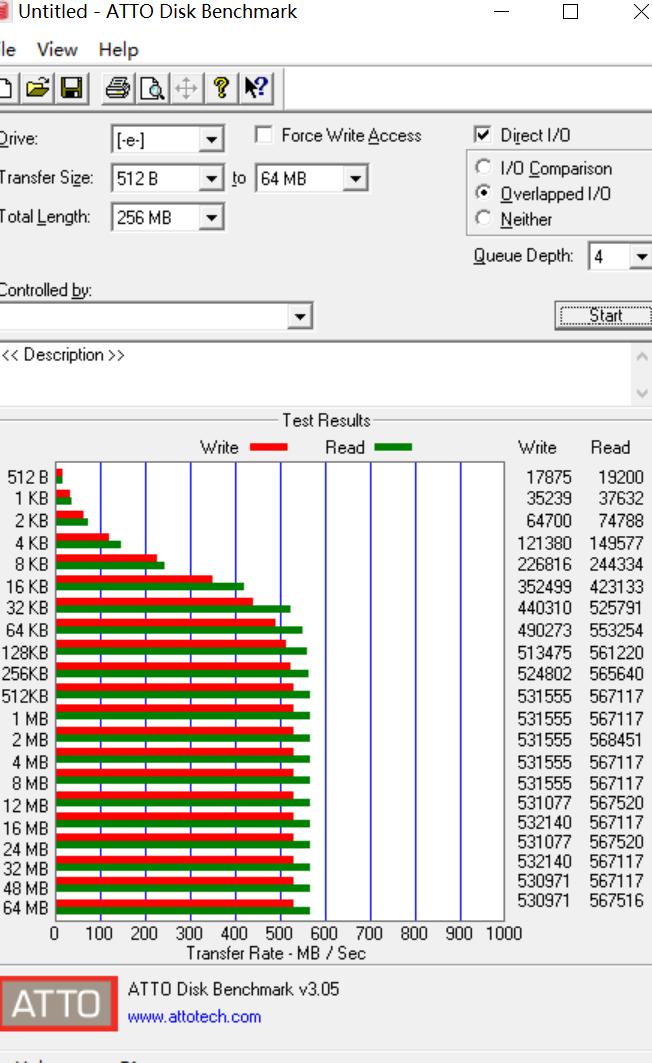Click the read value 568451
652x1063 pixels.
616,740
